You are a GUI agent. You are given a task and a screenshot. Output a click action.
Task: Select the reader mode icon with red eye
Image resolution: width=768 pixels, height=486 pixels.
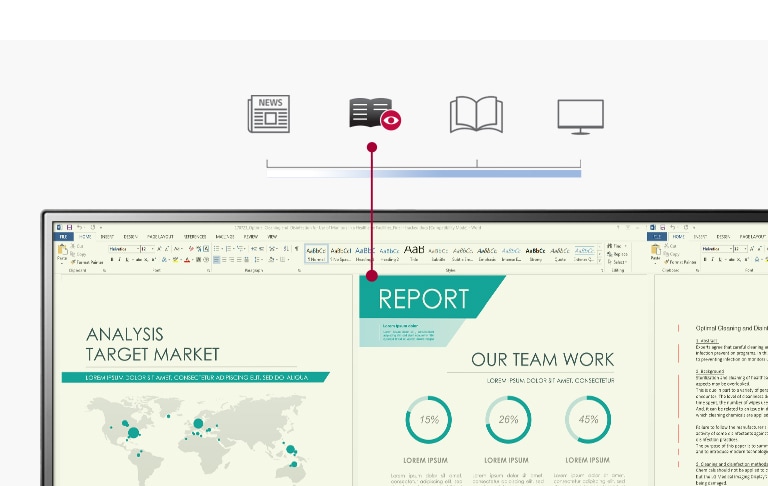(x=374, y=115)
